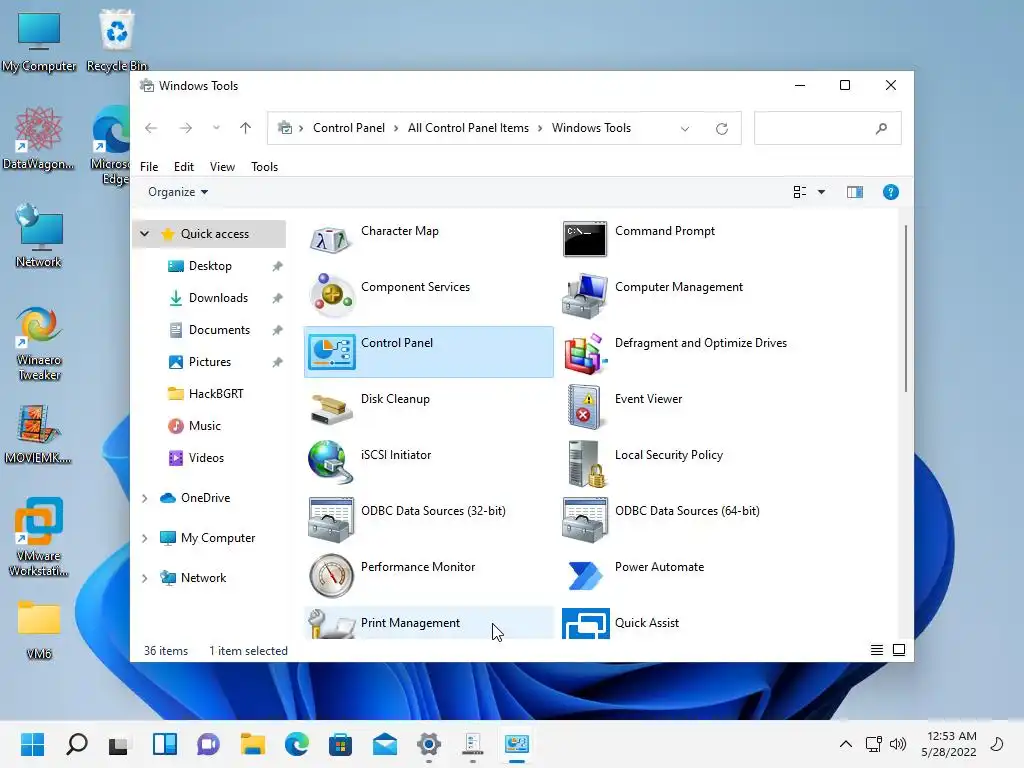
Task: Click the volume speaker tray icon
Action: click(x=898, y=744)
